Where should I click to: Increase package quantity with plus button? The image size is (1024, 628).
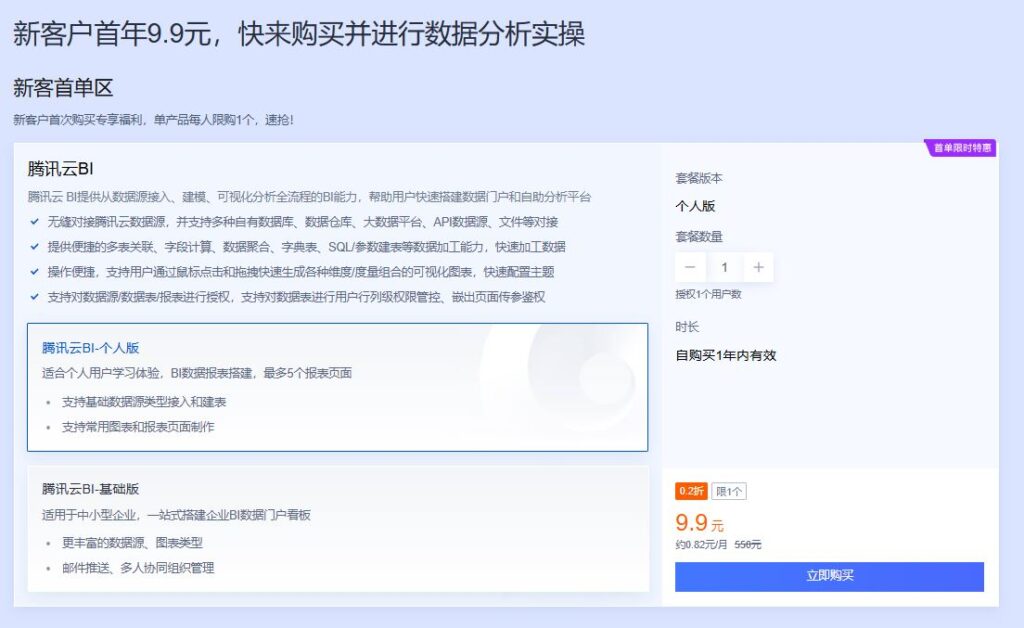pos(758,267)
